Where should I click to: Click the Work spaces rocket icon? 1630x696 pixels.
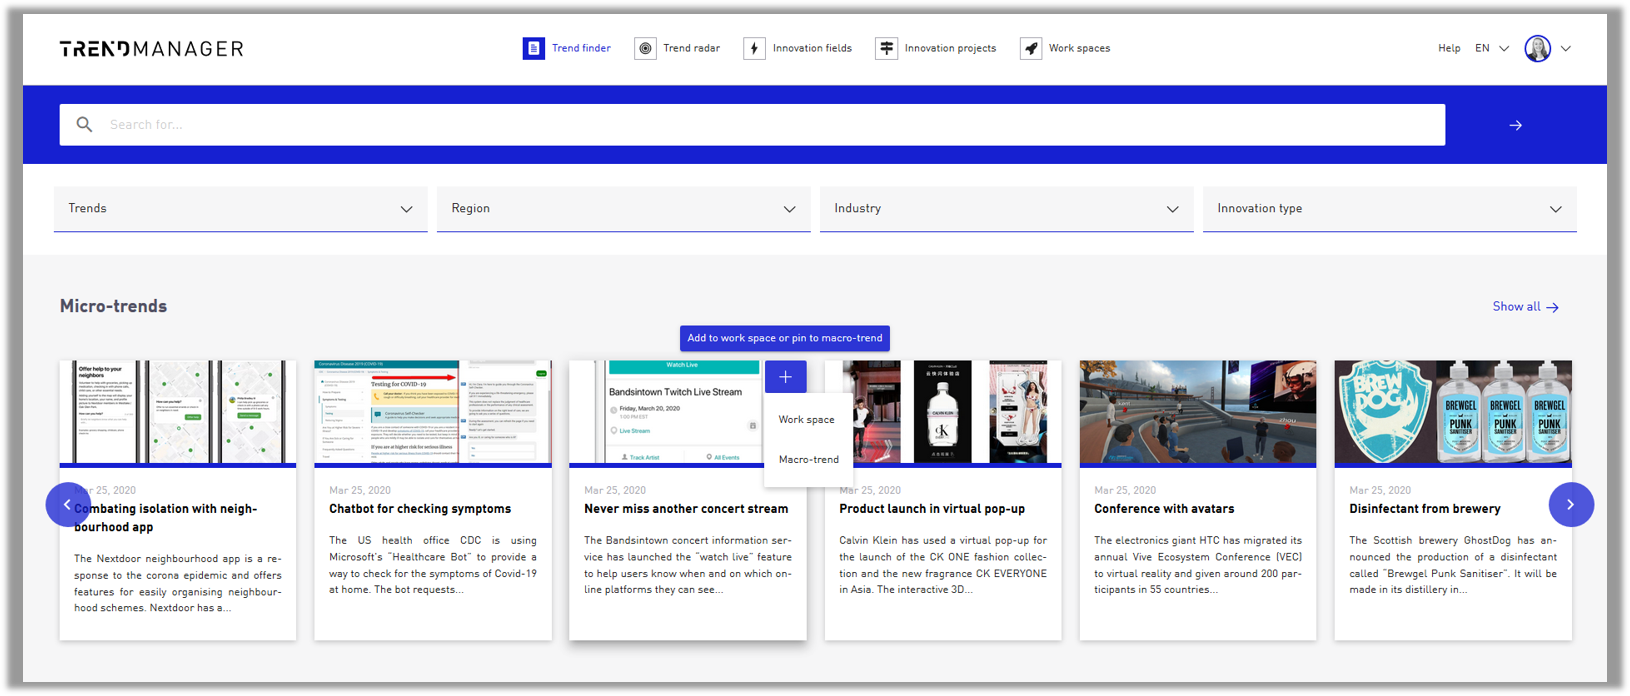click(1031, 48)
